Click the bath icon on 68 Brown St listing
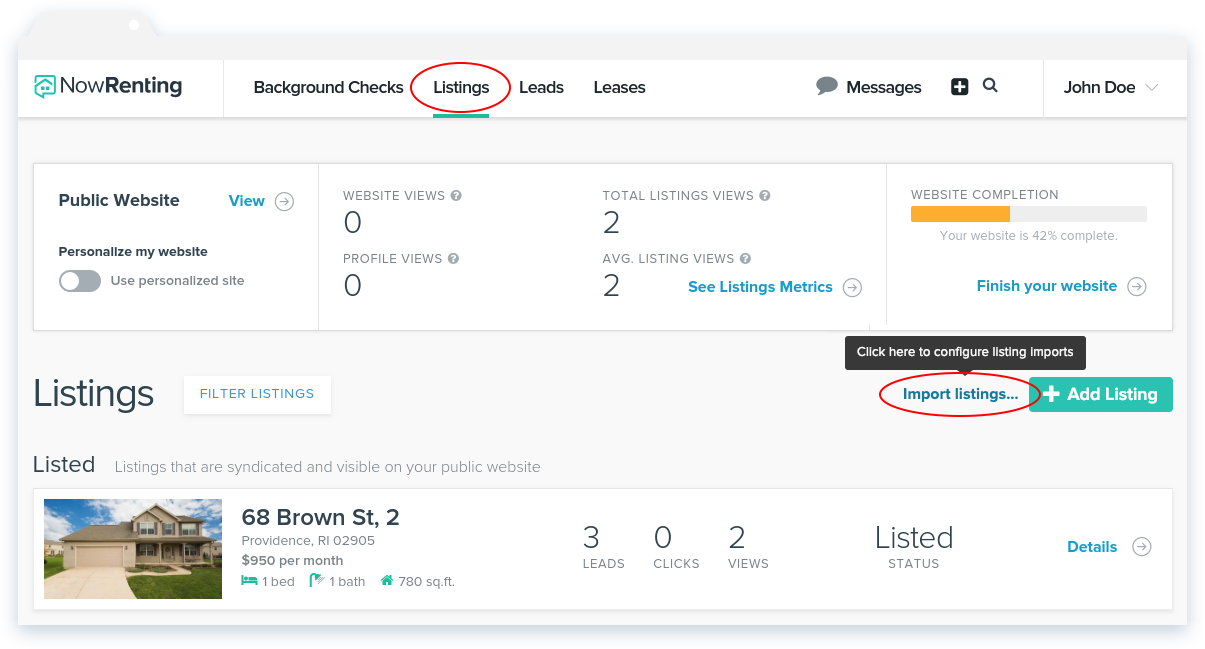Screen dimensions: 1205x649 [x=317, y=581]
